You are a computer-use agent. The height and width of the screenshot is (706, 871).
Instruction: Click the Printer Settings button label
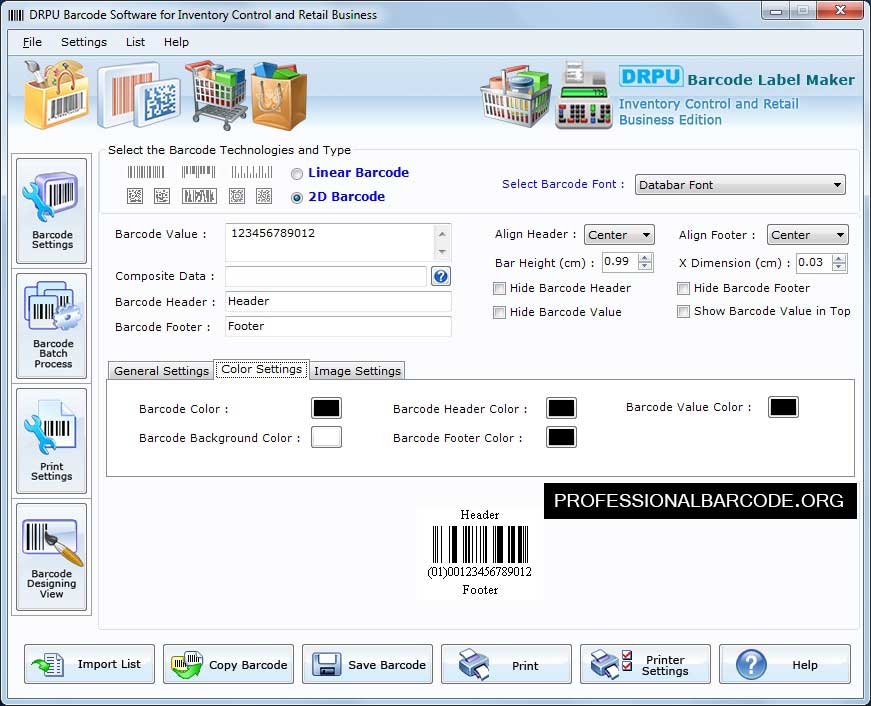665,665
